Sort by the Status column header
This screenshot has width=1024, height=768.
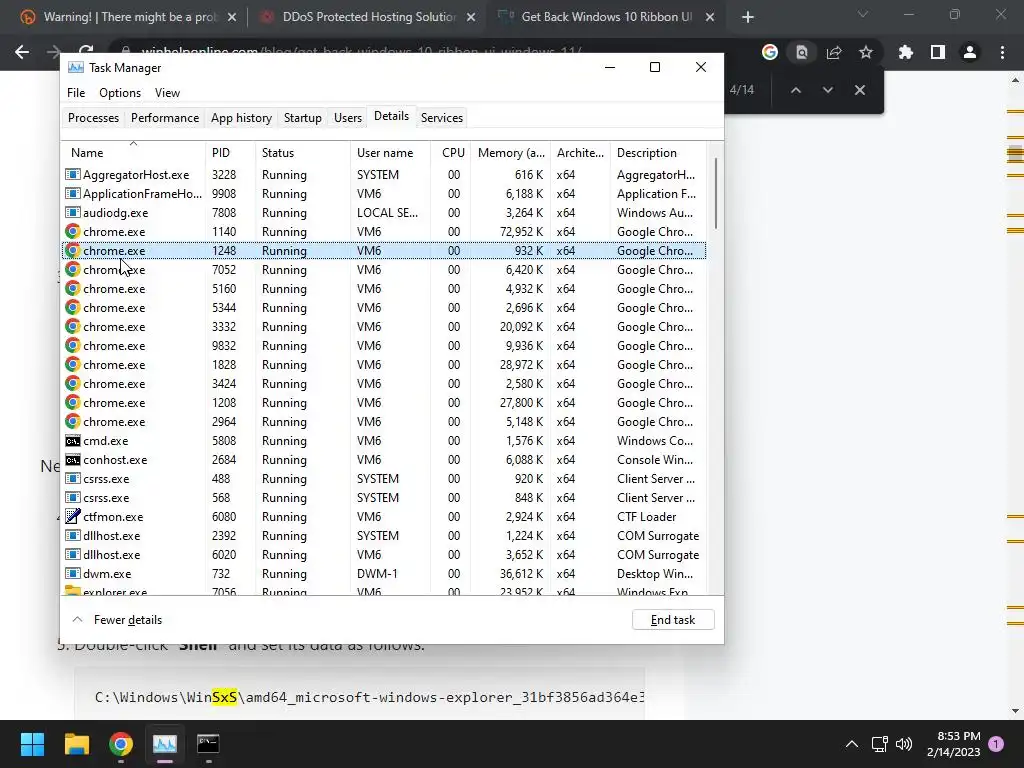coord(302,152)
